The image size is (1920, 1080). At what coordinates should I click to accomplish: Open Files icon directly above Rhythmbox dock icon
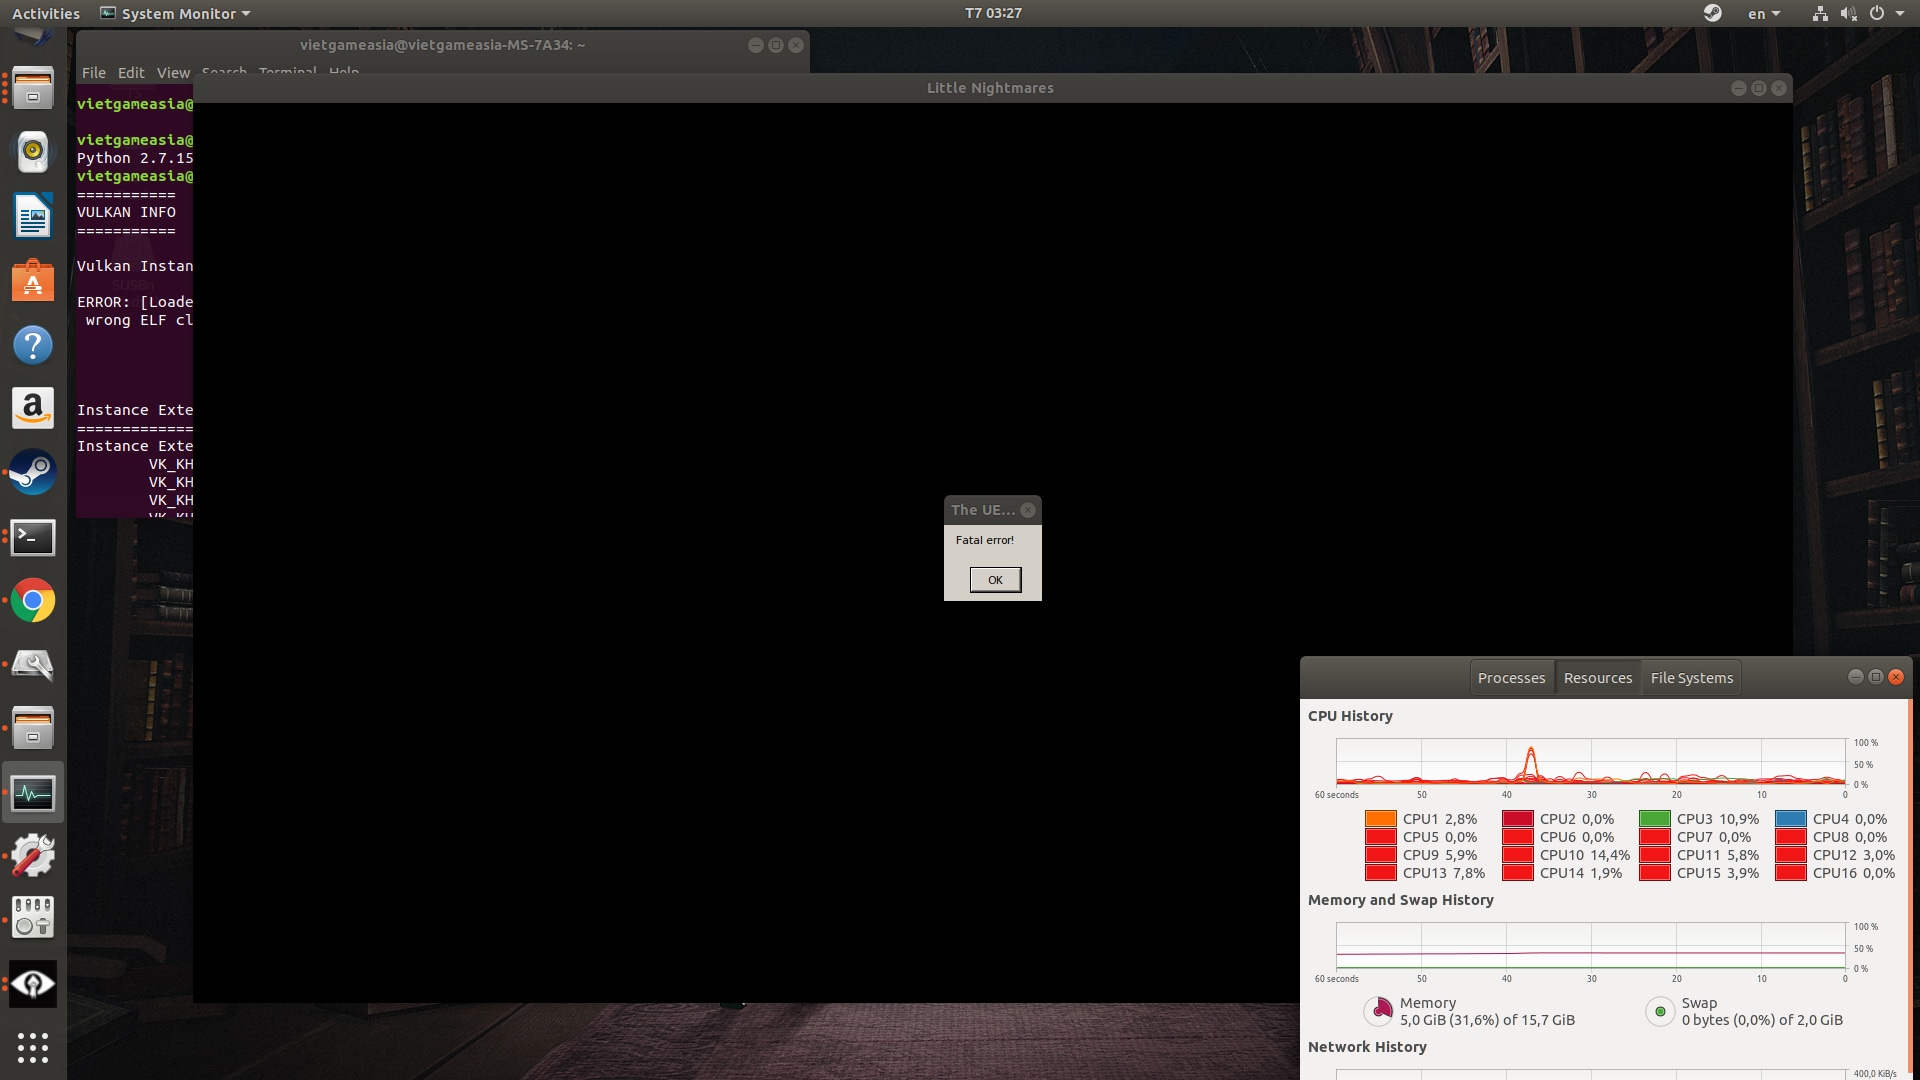(x=33, y=89)
